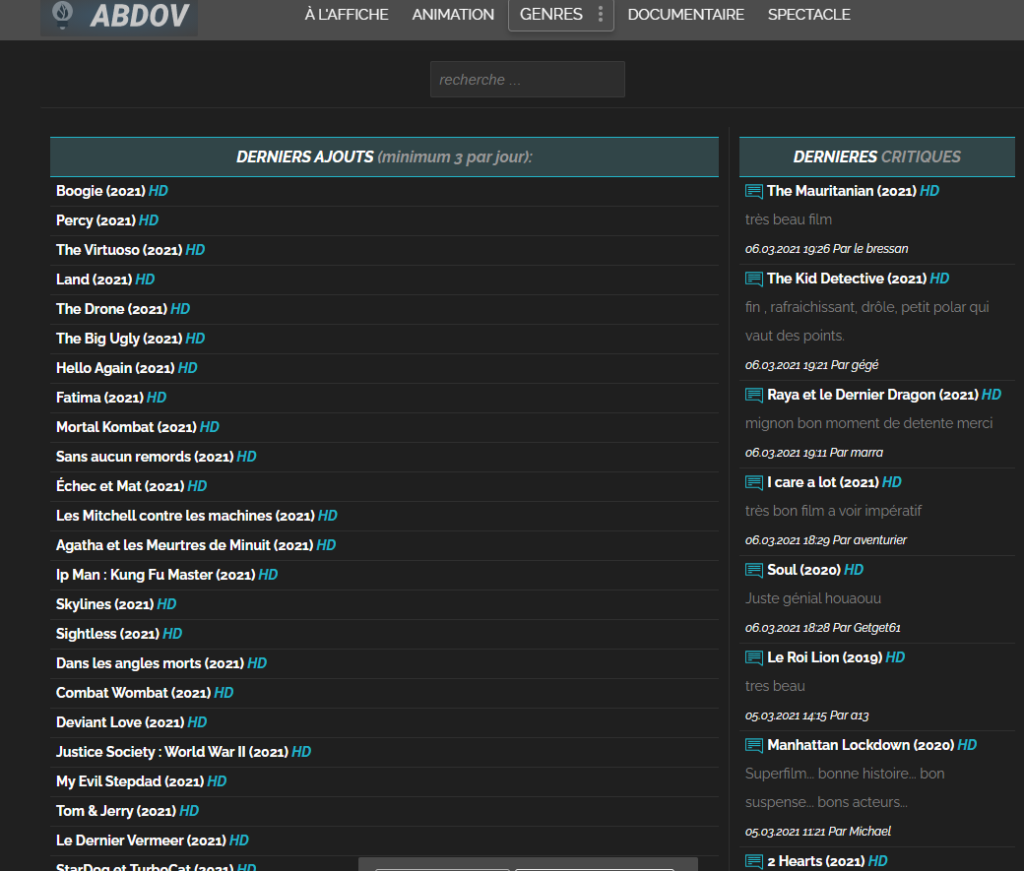Image resolution: width=1024 pixels, height=871 pixels.
Task: Focus the recherche search field
Action: 527,80
